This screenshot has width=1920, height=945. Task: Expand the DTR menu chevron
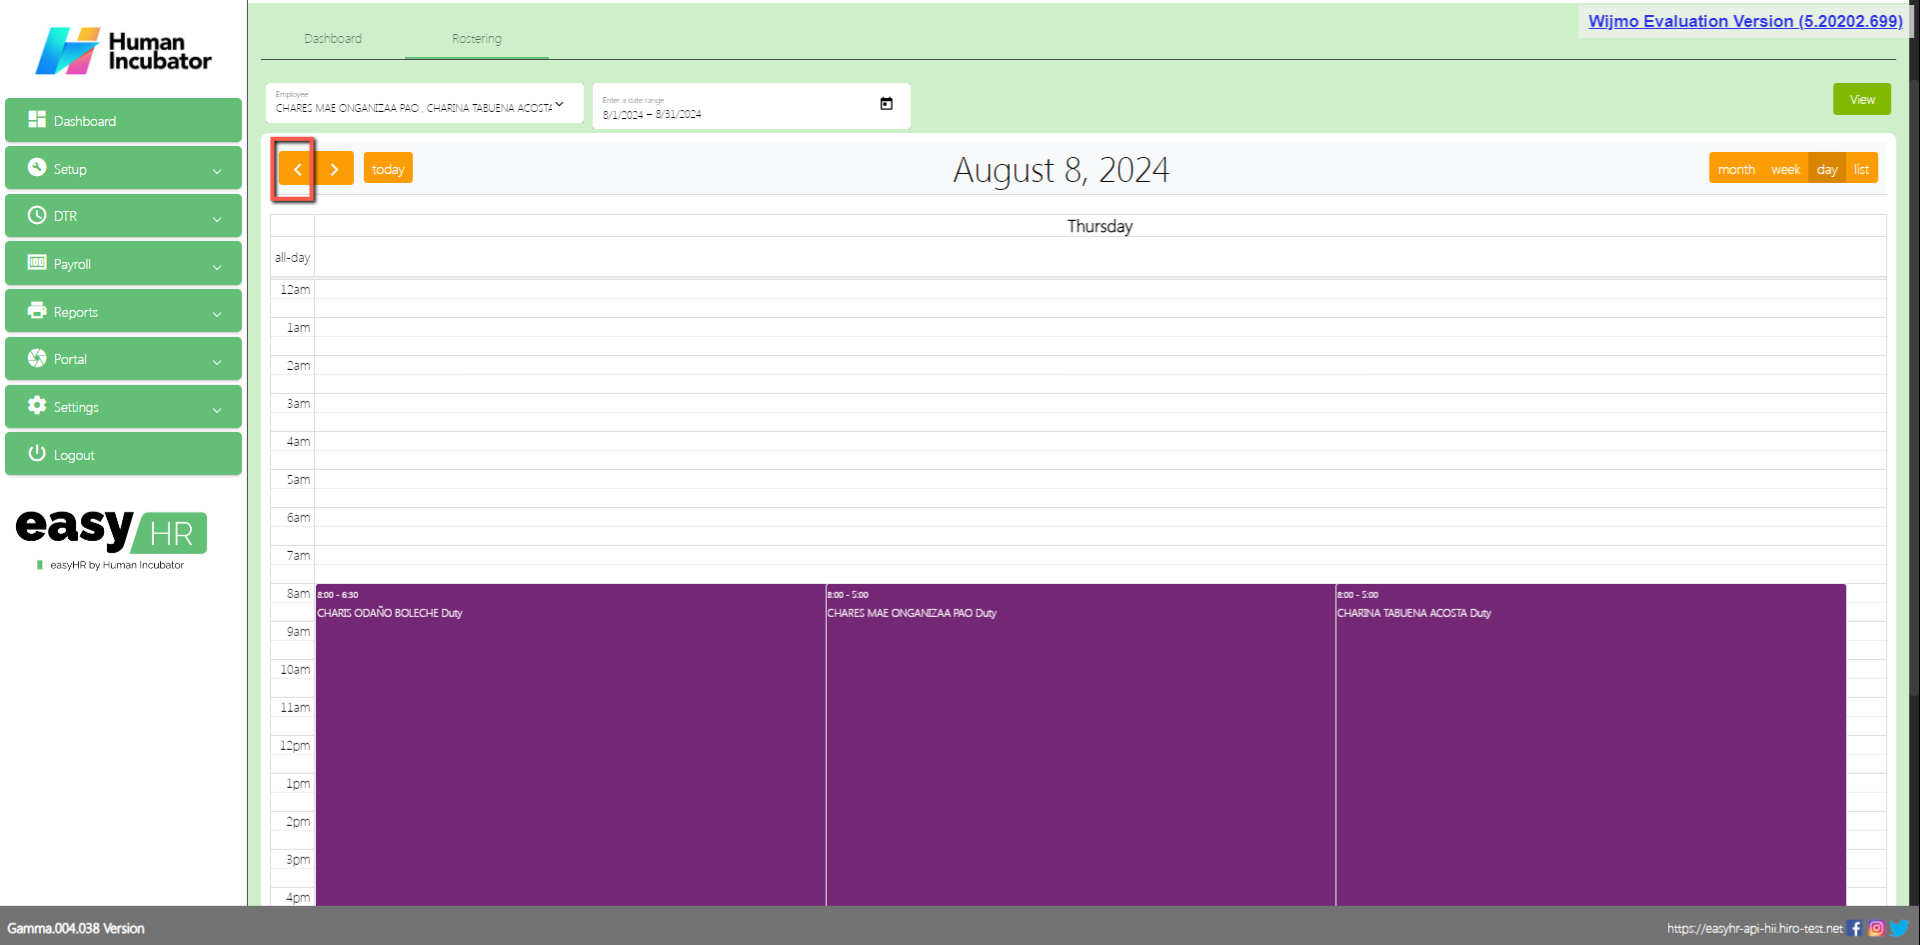(217, 219)
